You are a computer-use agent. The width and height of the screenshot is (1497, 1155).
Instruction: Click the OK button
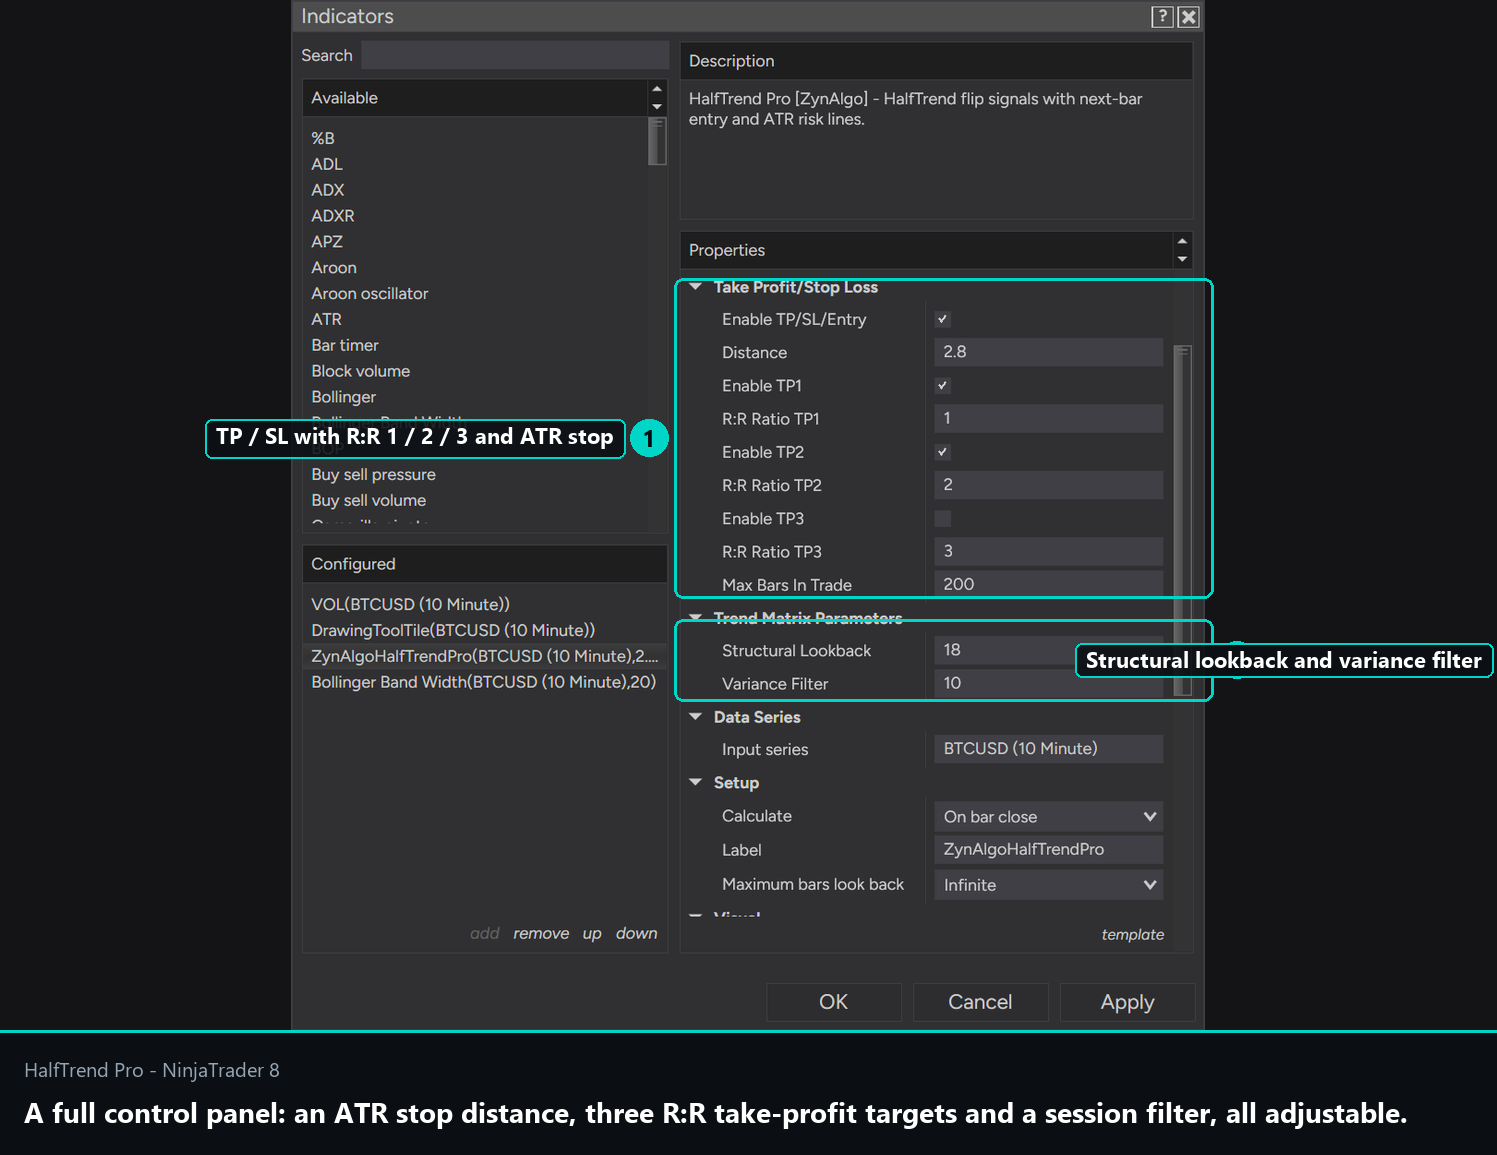[834, 1002]
